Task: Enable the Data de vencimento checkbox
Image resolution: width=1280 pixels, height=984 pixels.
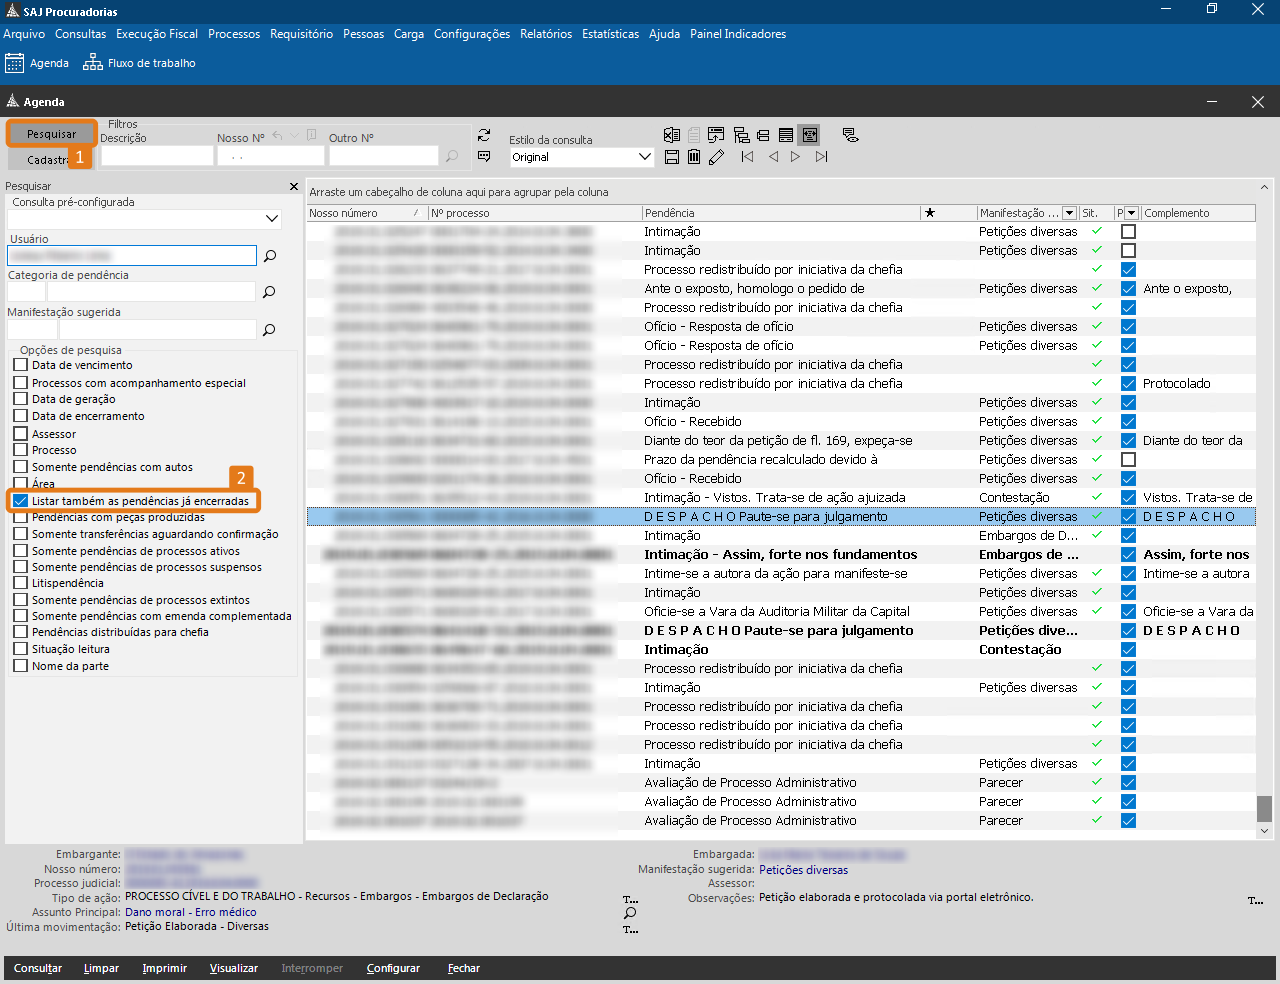Action: pos(21,365)
